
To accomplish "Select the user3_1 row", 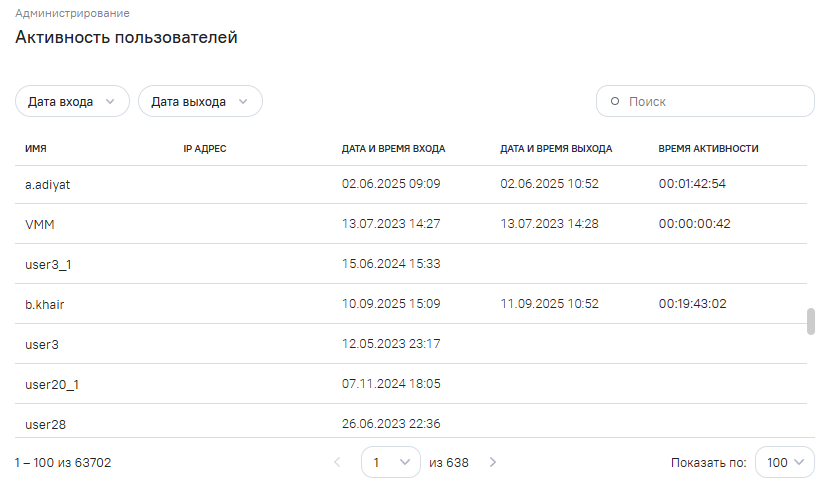I will click(x=49, y=264).
